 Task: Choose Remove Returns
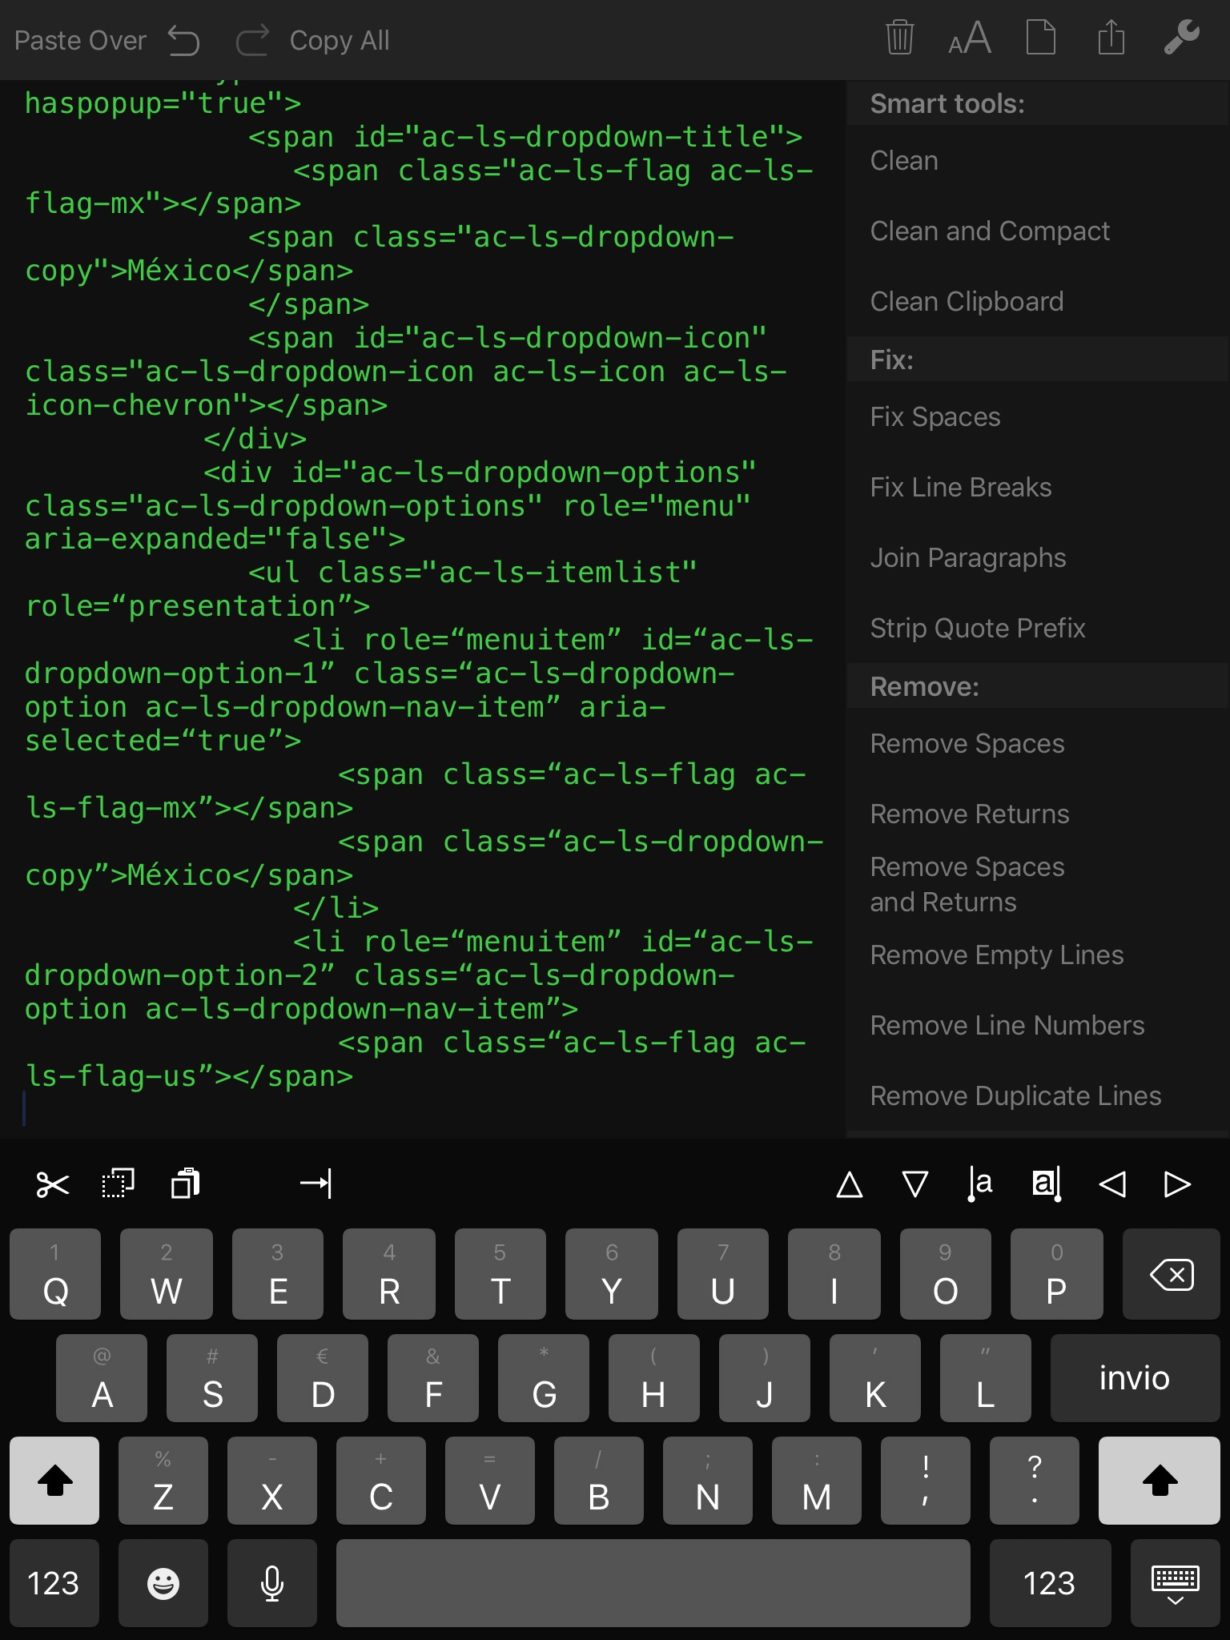coord(1038,814)
